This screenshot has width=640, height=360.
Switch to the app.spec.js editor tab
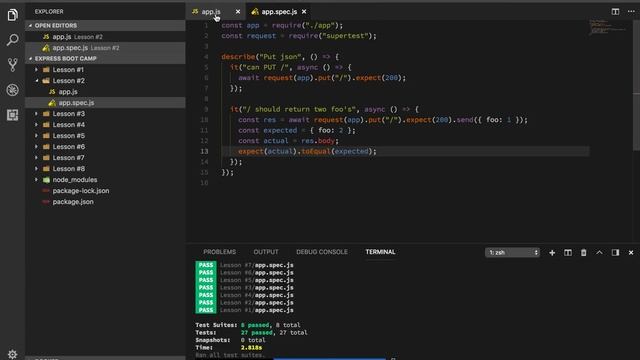pyautogui.click(x=279, y=12)
